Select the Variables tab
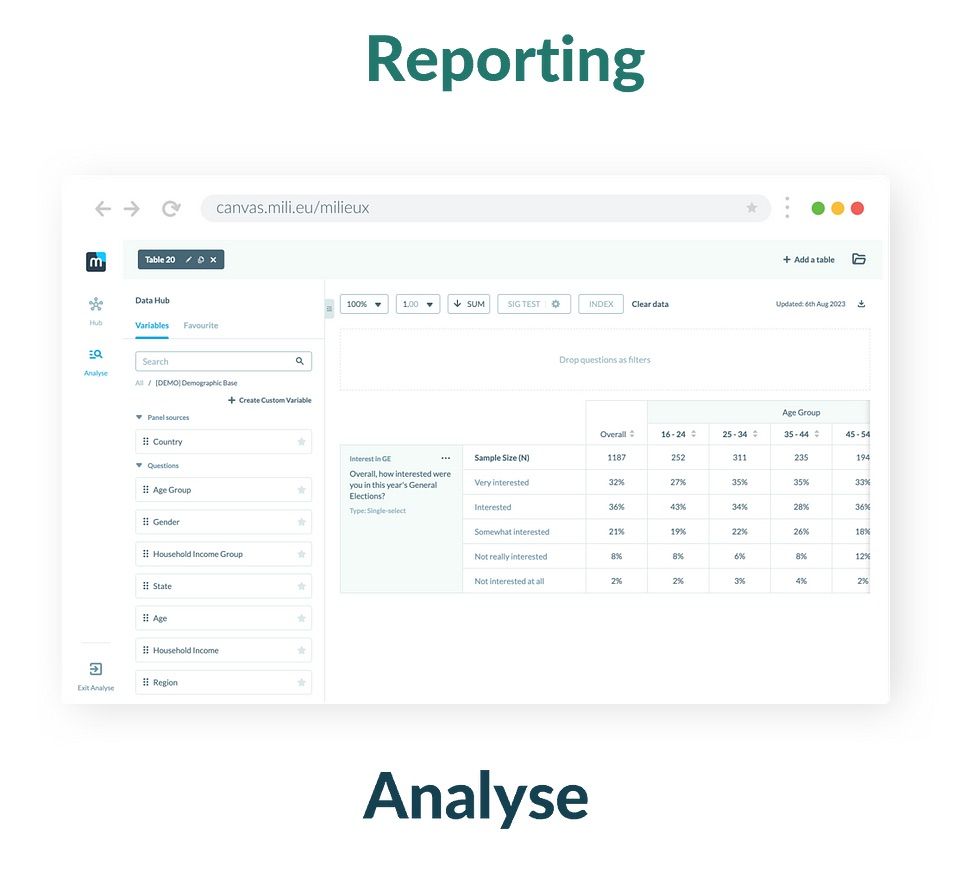Image resolution: width=960 pixels, height=871 pixels. pyautogui.click(x=152, y=326)
